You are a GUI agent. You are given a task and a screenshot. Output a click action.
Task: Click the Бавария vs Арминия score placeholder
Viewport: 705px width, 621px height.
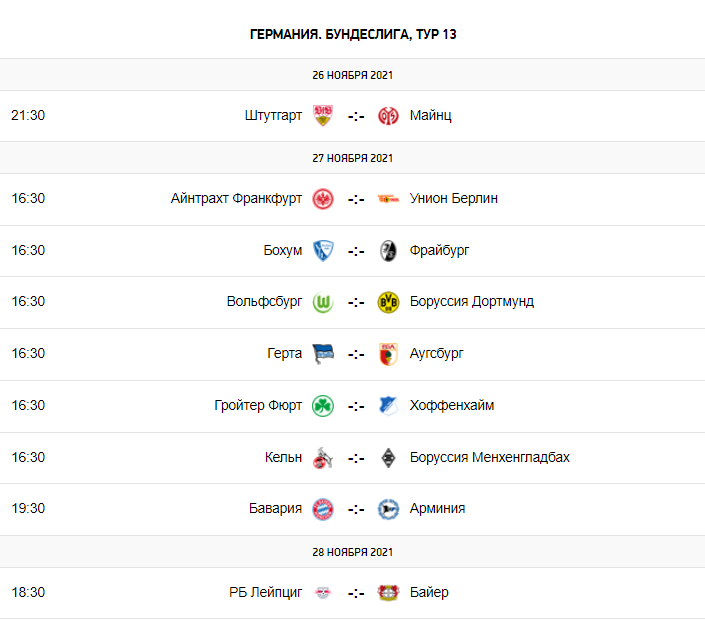click(x=355, y=509)
